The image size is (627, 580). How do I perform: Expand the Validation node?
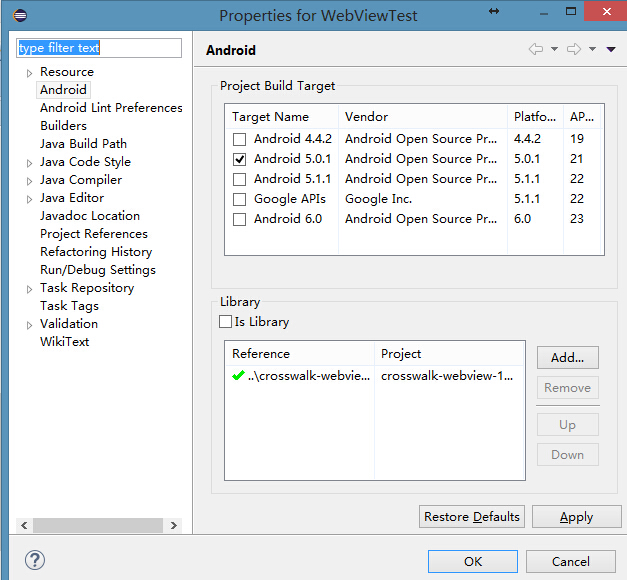pyautogui.click(x=29, y=325)
